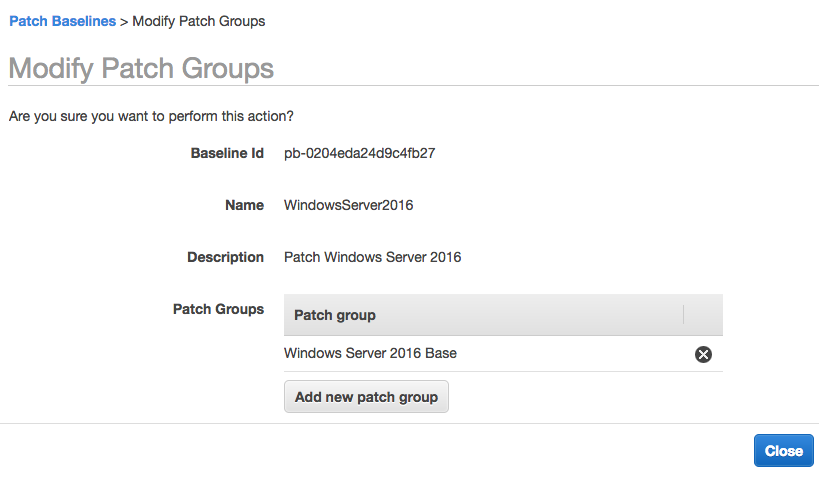The width and height of the screenshot is (826, 479).
Task: Click the column divider in the table header
Action: click(x=684, y=315)
